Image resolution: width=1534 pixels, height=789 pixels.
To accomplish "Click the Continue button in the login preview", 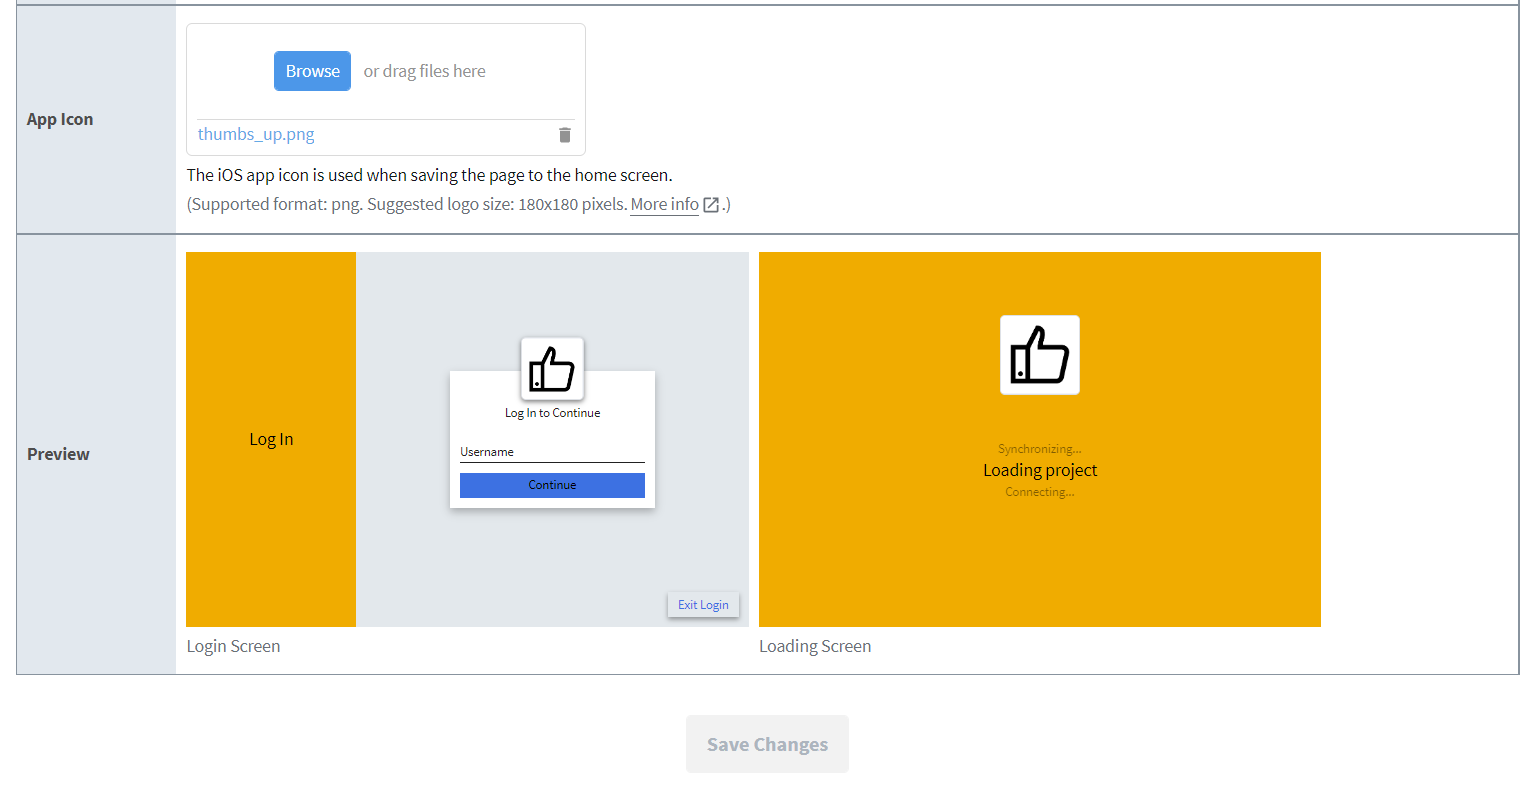I will 552,484.
